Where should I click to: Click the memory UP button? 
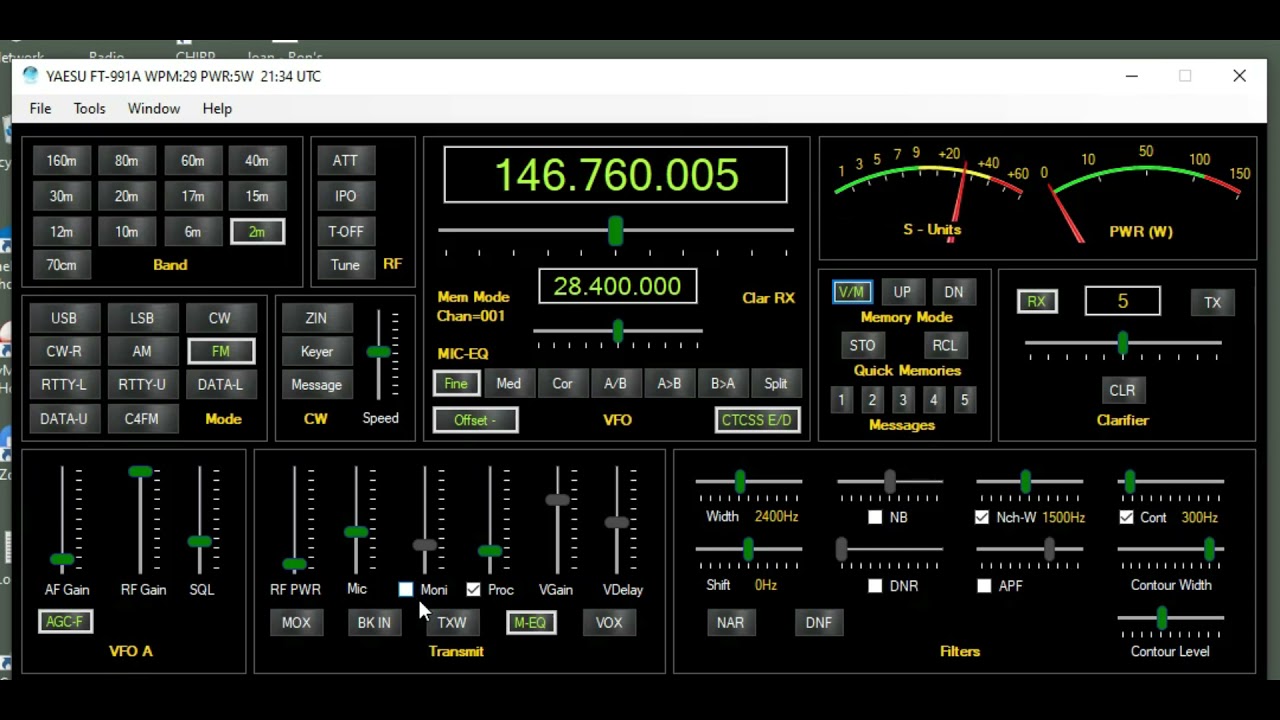pyautogui.click(x=902, y=292)
